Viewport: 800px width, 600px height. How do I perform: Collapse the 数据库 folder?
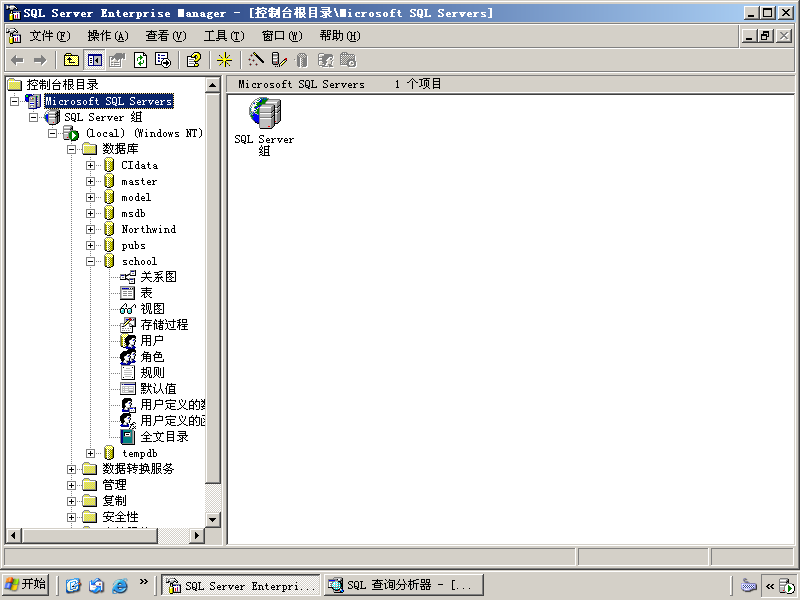(x=71, y=149)
